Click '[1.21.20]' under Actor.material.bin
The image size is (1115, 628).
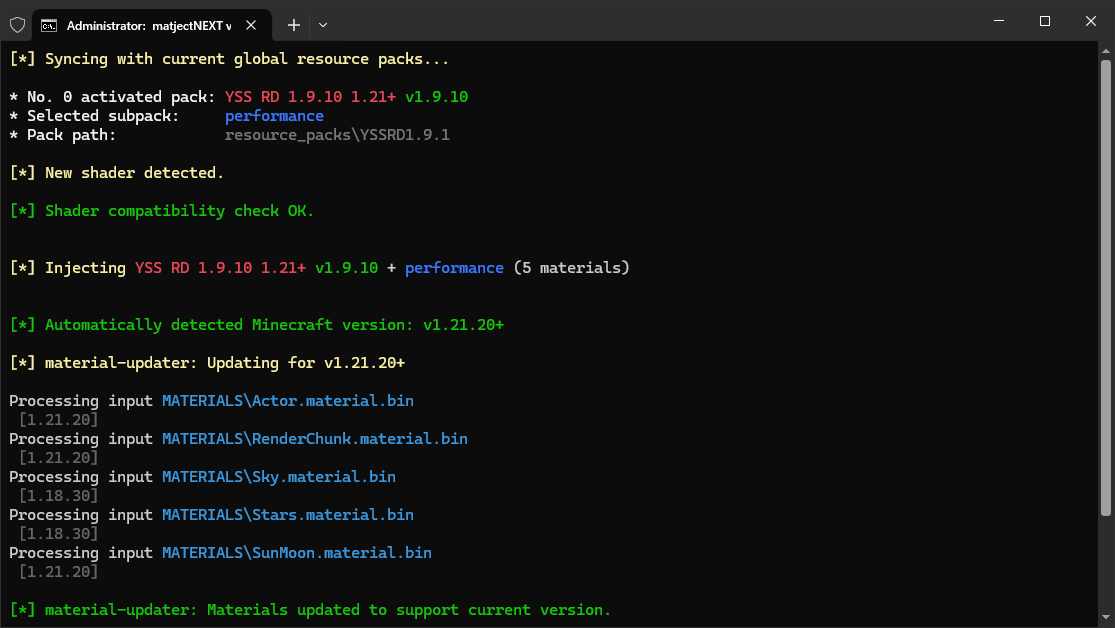(x=58, y=420)
